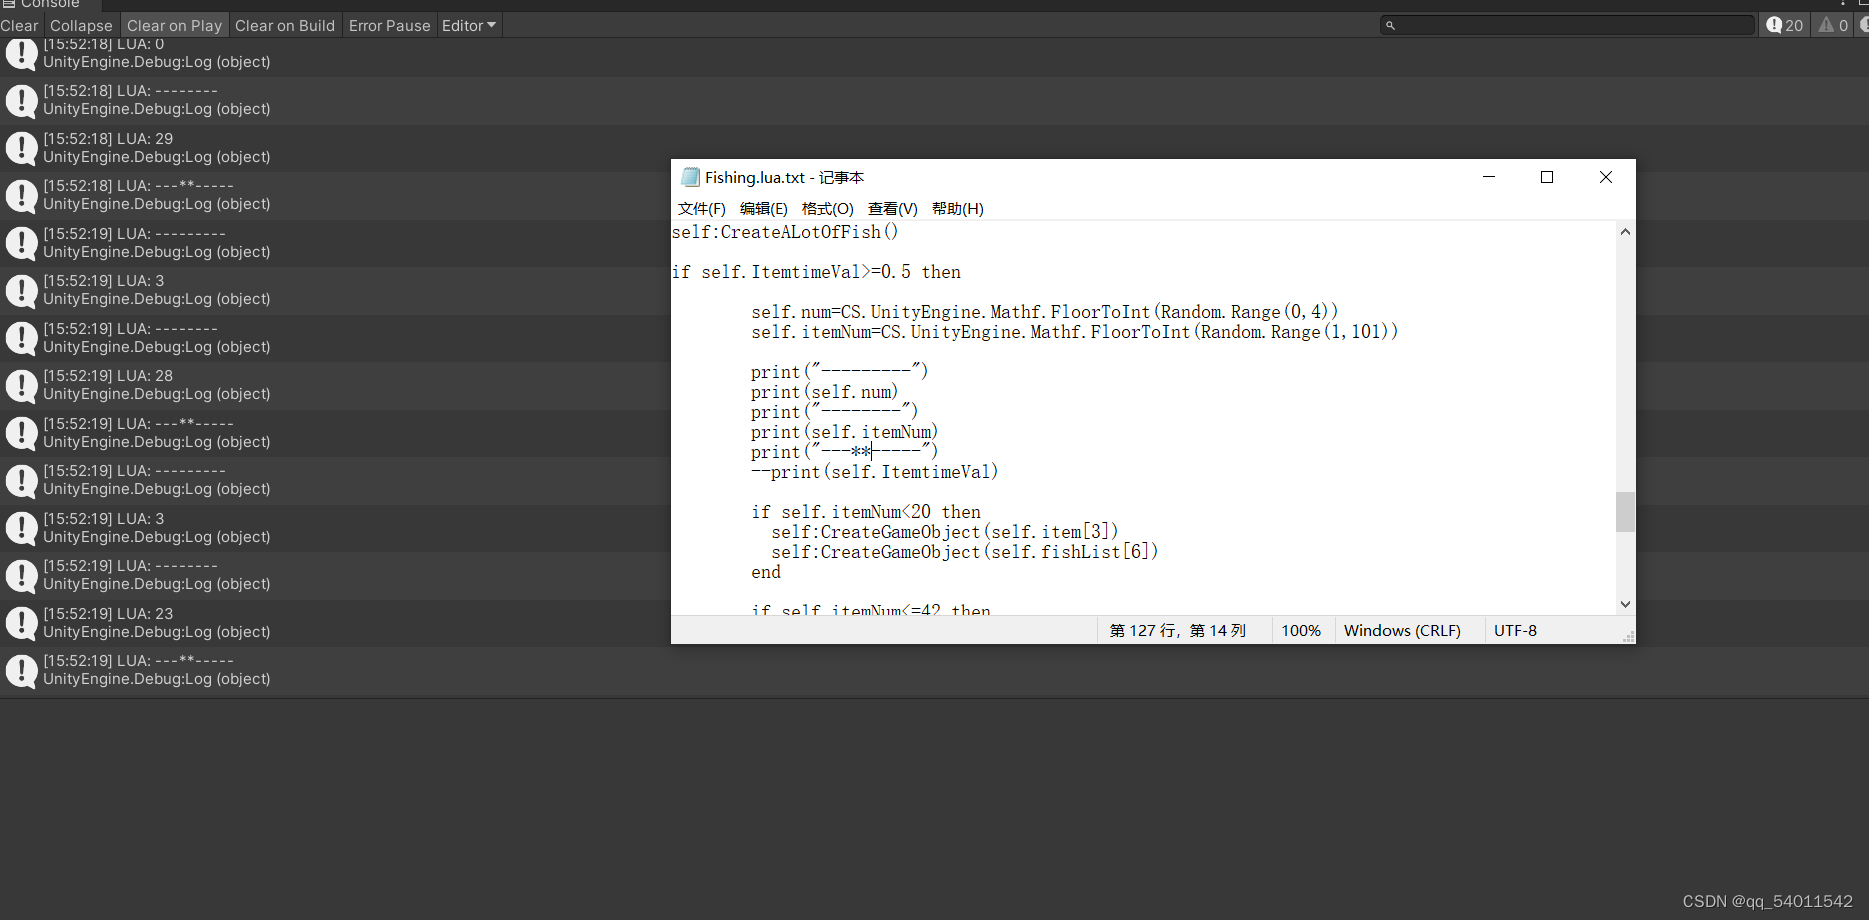Open the 帮助(H) menu in Notepad
The width and height of the screenshot is (1869, 920).
[957, 208]
